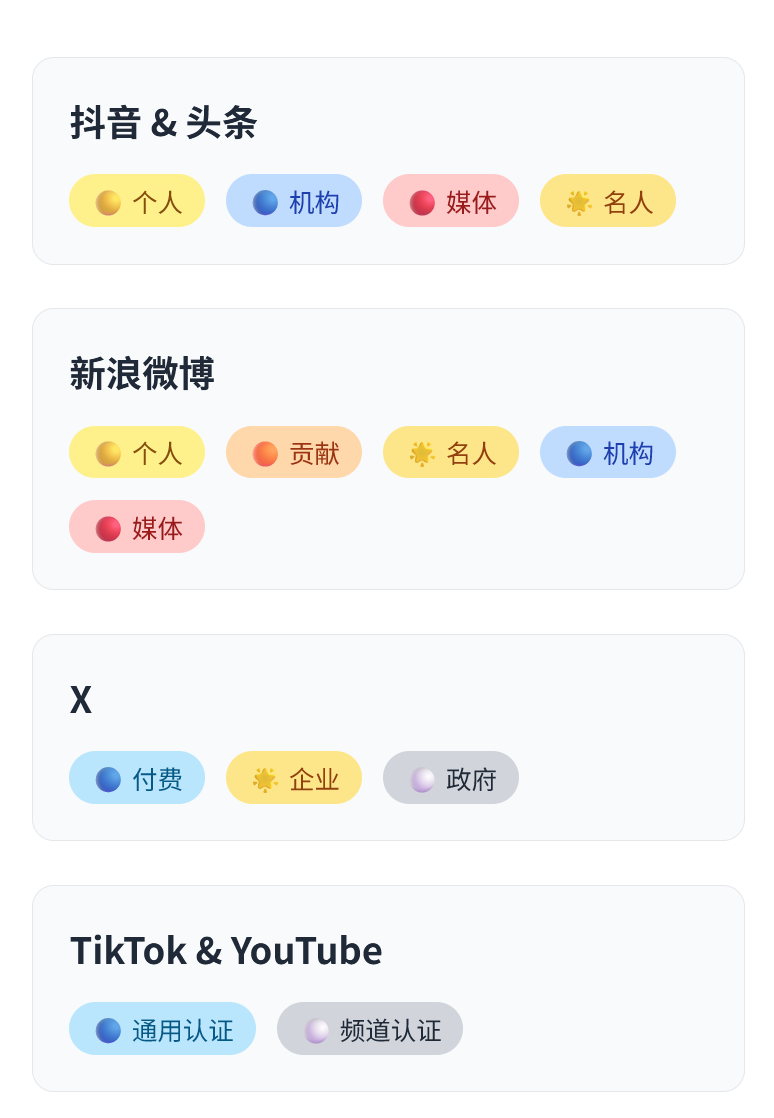Click the 通用认证 label text
The width and height of the screenshot is (774, 1118).
pyautogui.click(x=182, y=1030)
